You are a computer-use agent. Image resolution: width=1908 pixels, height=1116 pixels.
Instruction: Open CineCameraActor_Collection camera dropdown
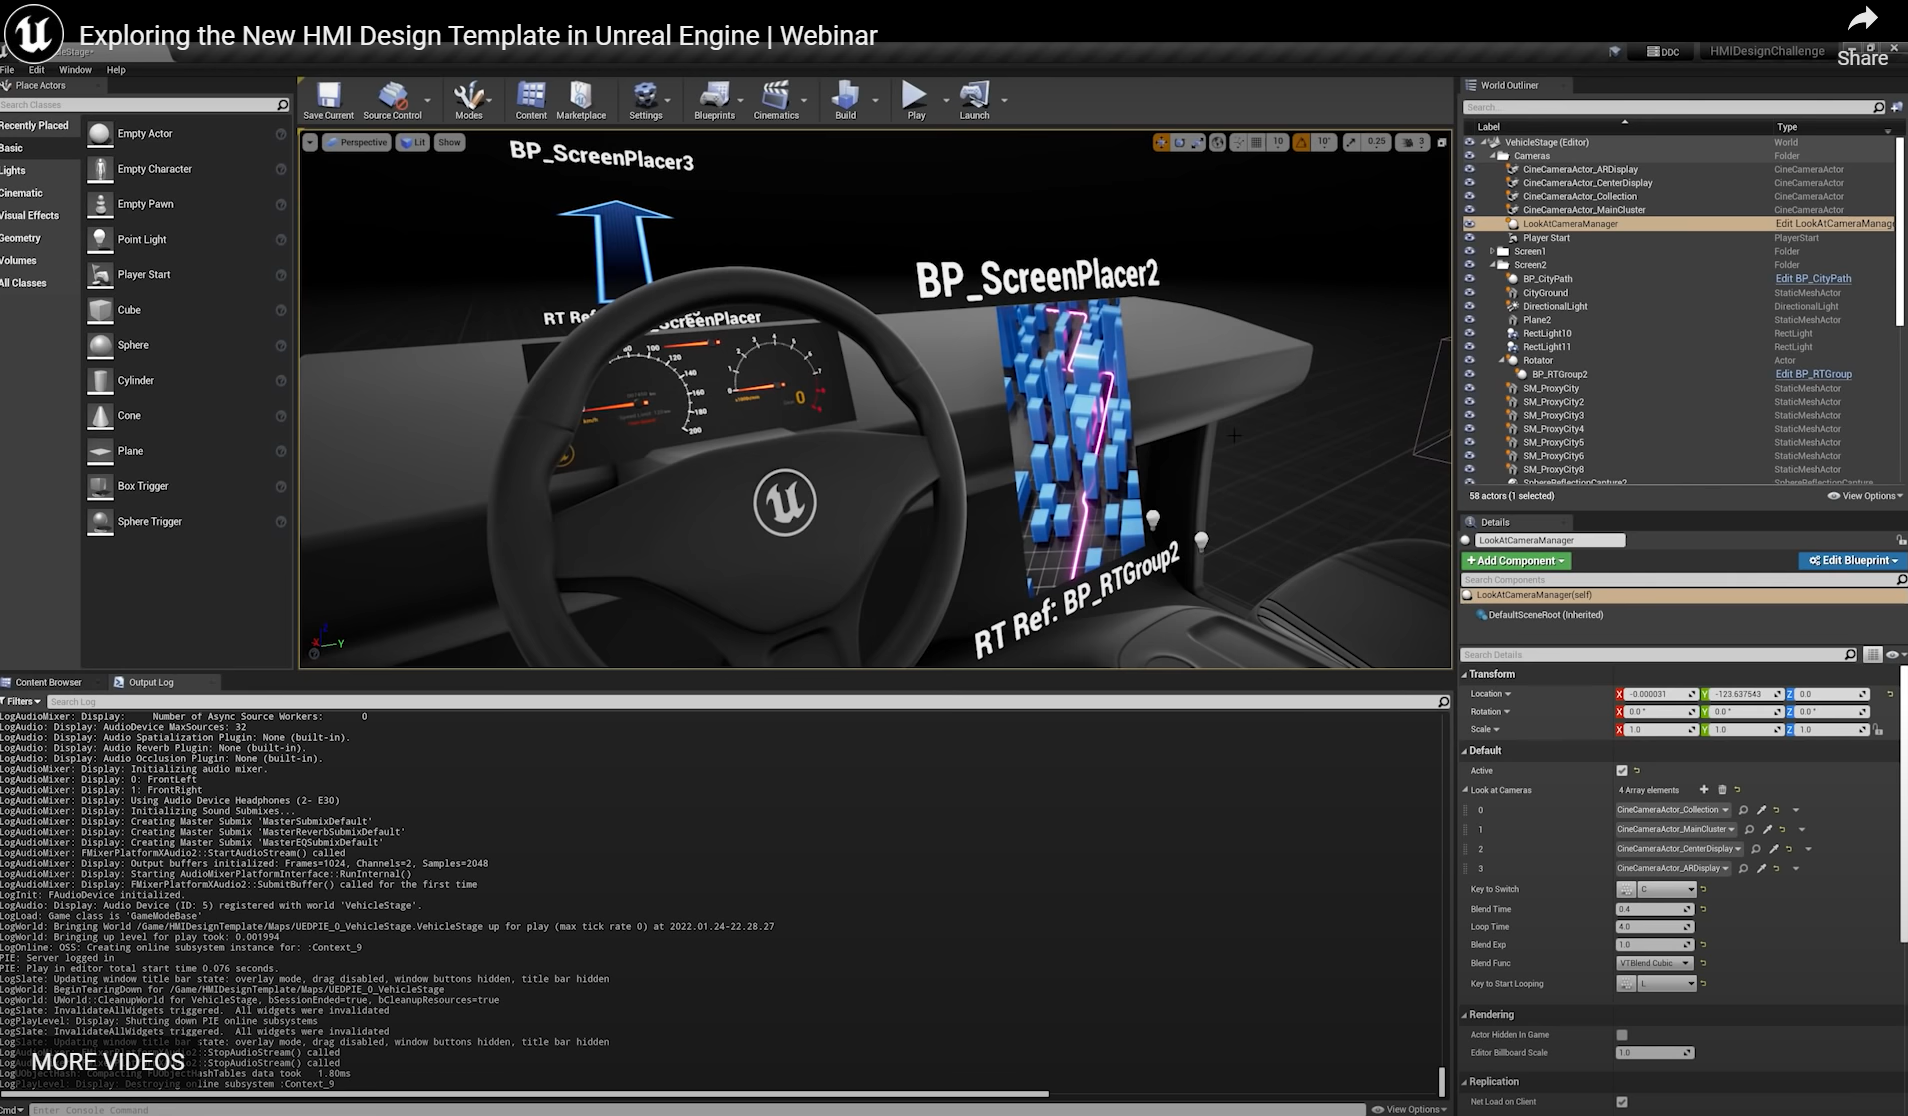(1675, 810)
